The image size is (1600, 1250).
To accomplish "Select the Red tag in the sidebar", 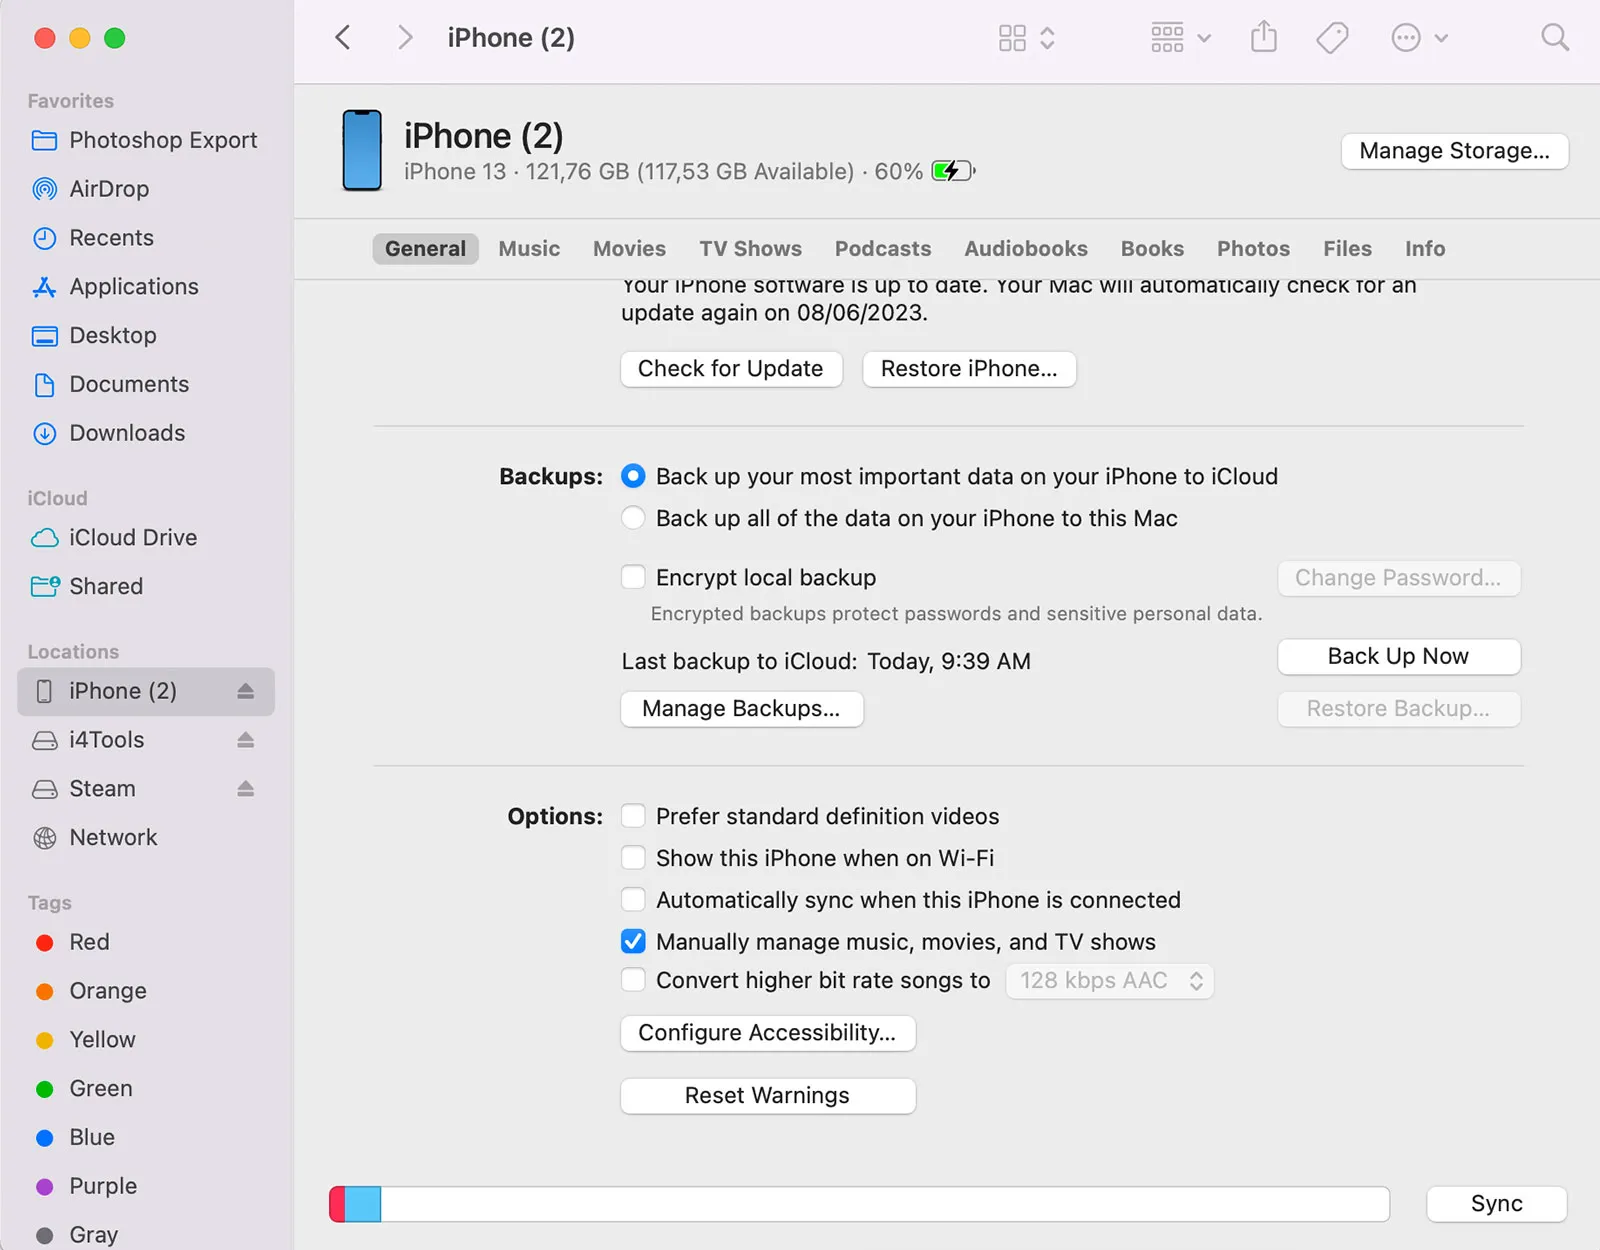I will (89, 941).
